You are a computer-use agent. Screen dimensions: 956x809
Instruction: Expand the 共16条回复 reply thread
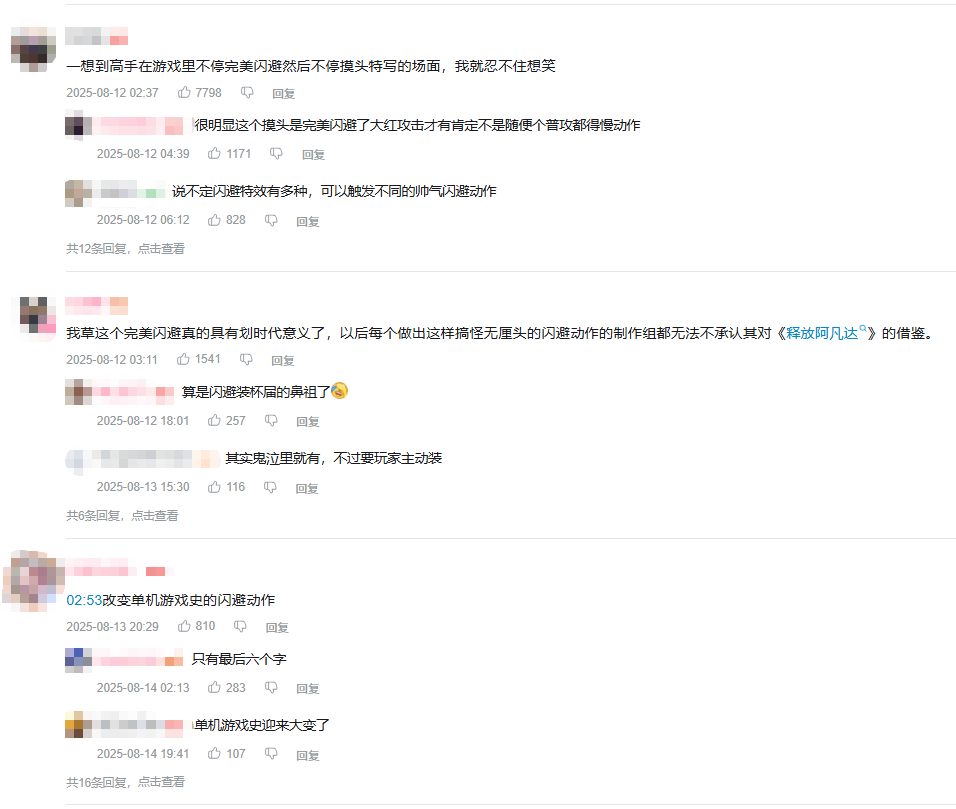tap(125, 782)
